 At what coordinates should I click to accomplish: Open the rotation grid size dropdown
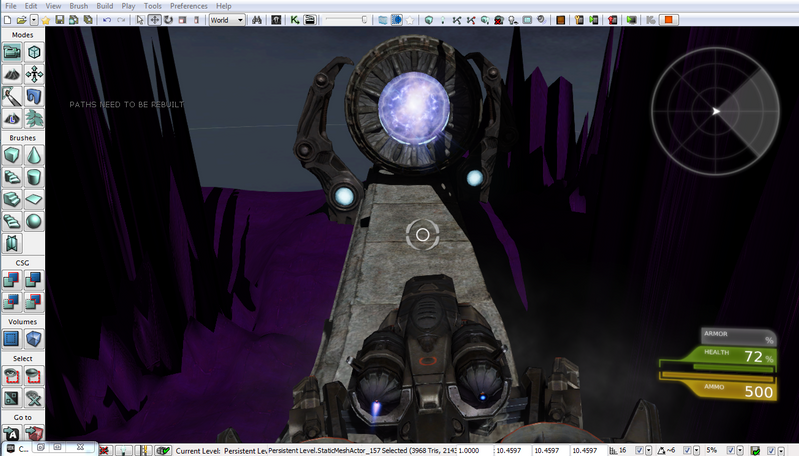point(697,451)
